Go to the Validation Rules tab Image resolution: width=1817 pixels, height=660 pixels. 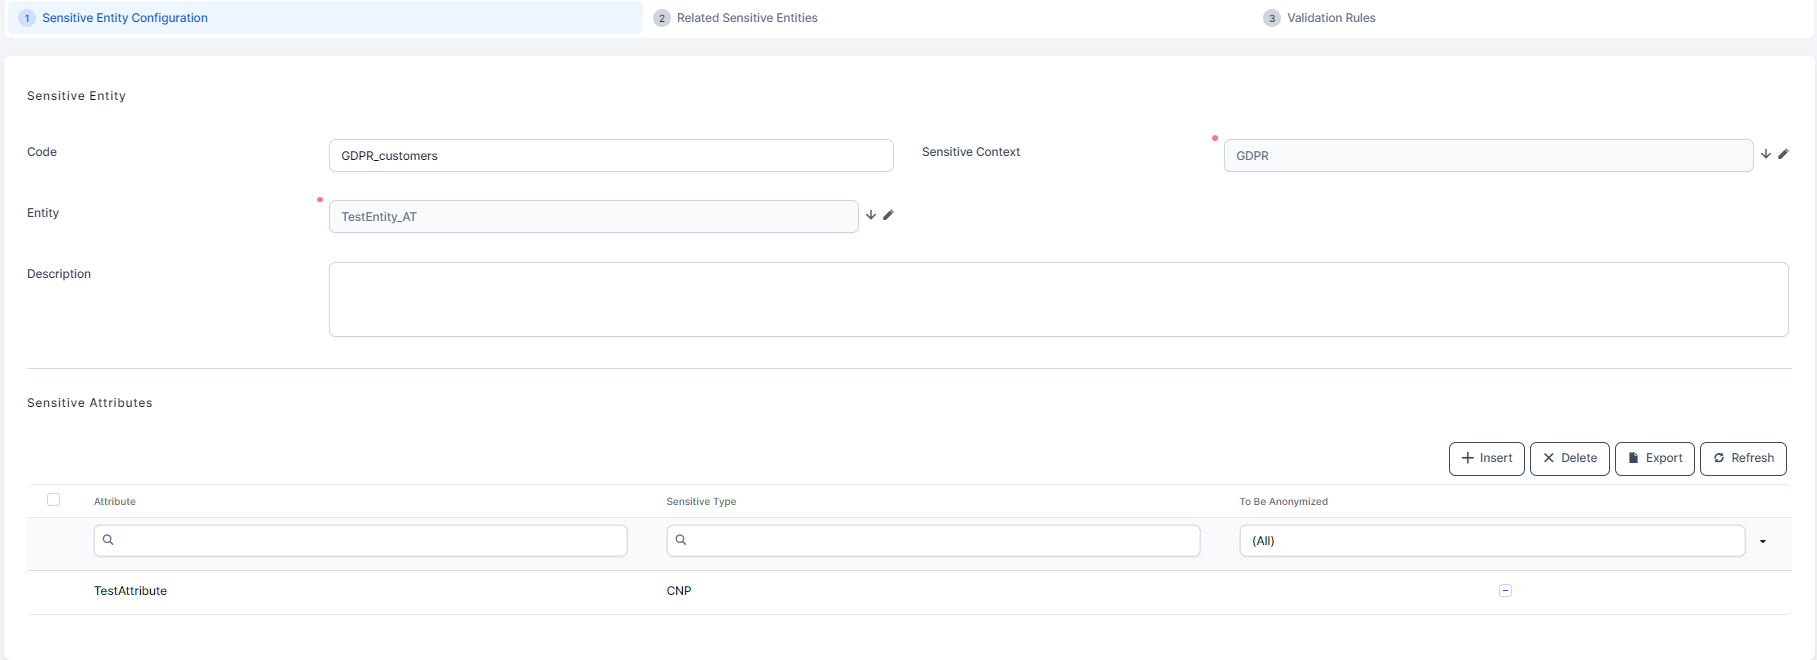click(x=1330, y=18)
